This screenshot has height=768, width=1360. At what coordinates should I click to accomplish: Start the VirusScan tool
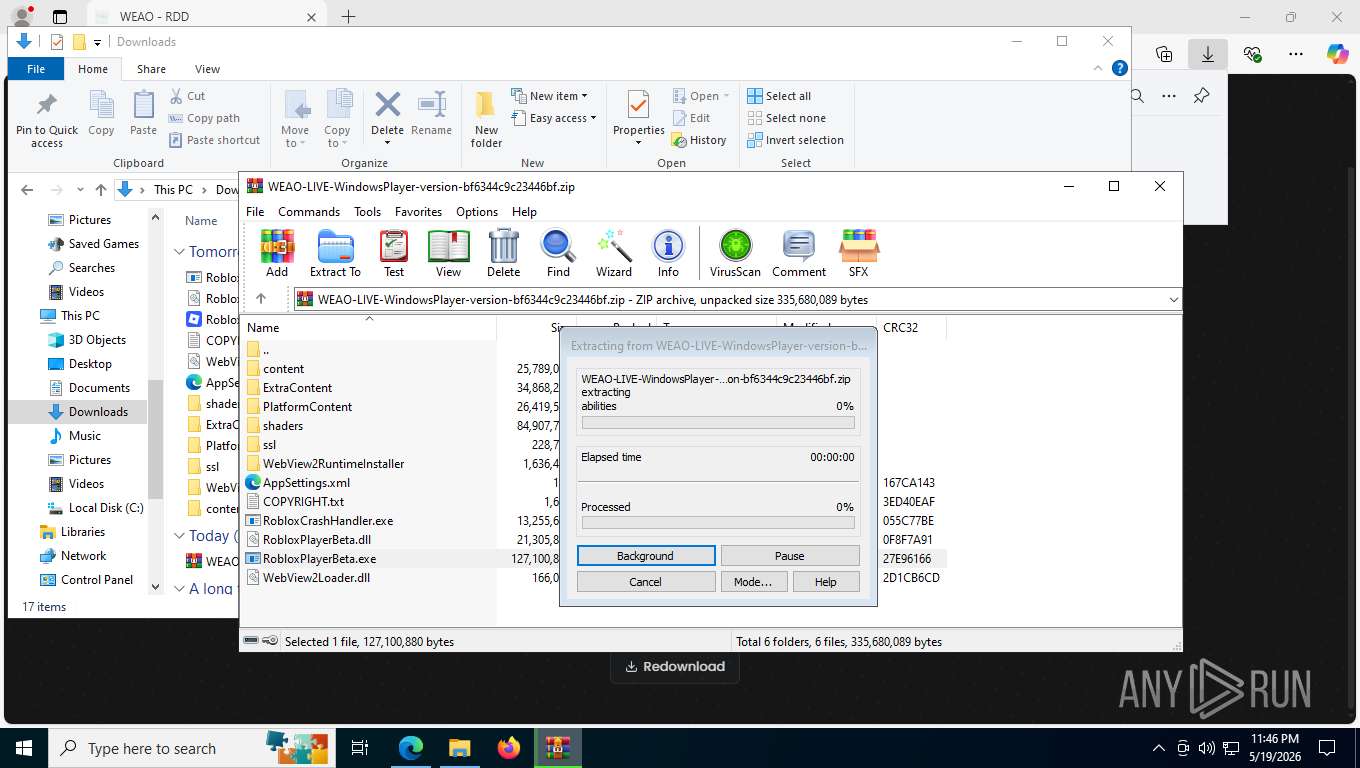point(735,253)
